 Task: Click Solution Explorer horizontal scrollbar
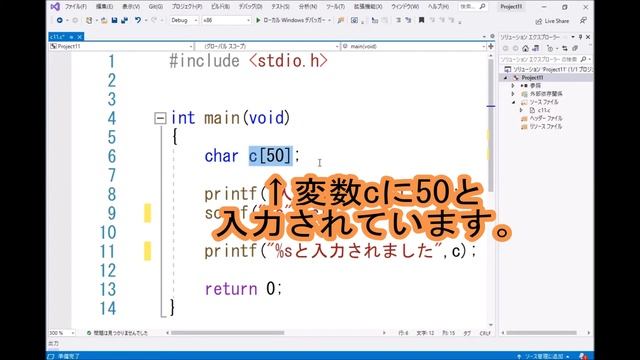pyautogui.click(x=541, y=333)
